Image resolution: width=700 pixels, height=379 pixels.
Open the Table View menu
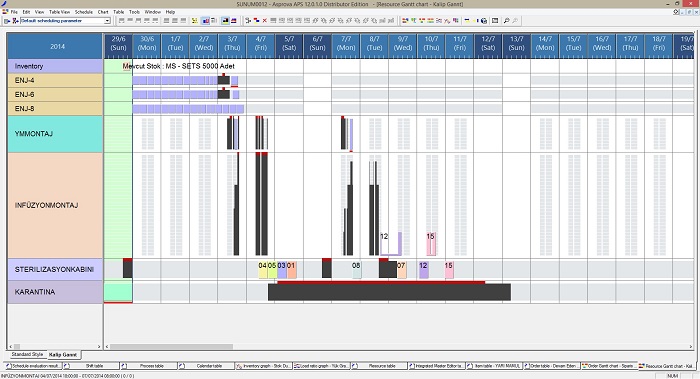pos(59,12)
